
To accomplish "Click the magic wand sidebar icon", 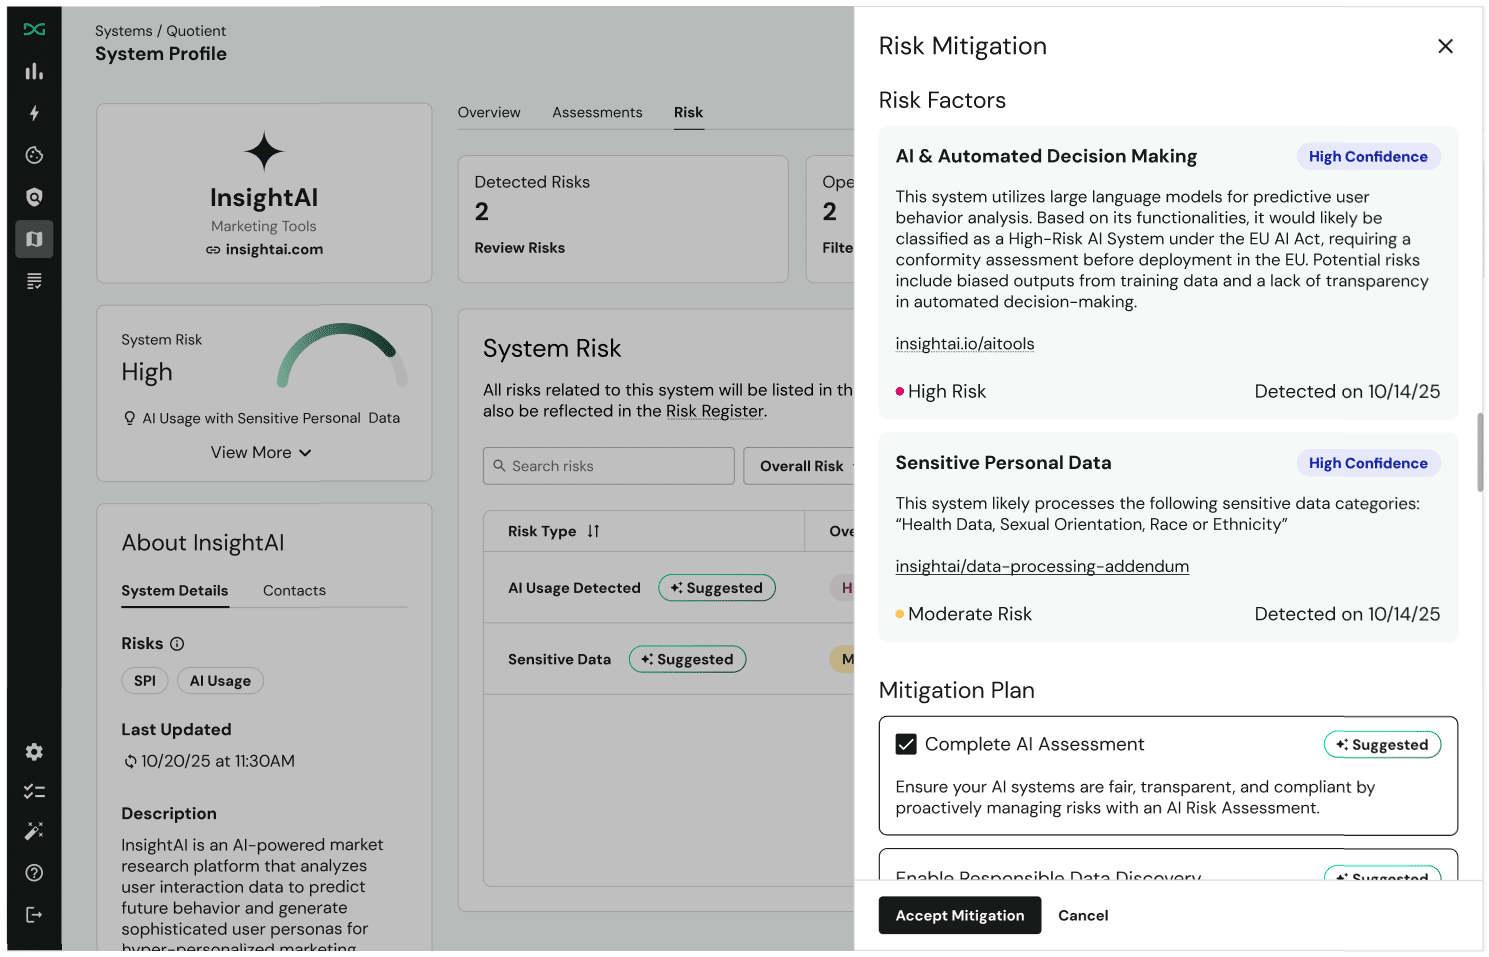I will 34,831.
